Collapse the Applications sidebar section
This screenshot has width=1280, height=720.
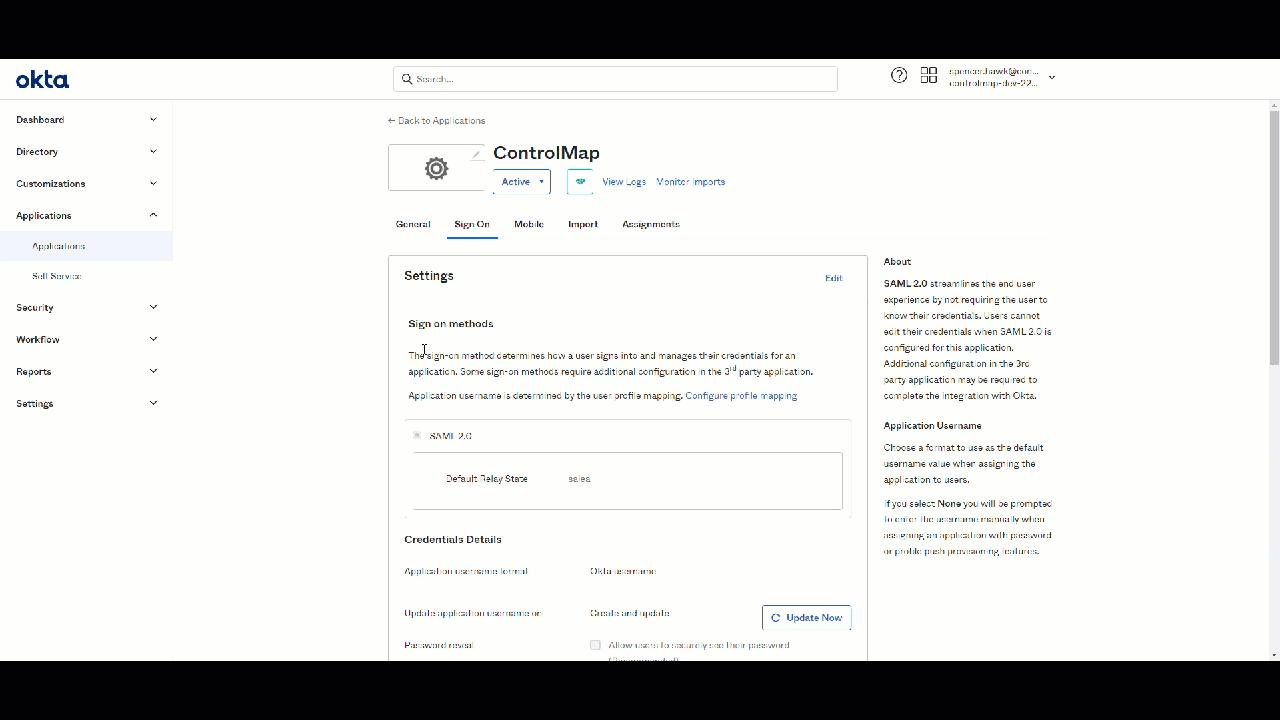click(x=86, y=216)
